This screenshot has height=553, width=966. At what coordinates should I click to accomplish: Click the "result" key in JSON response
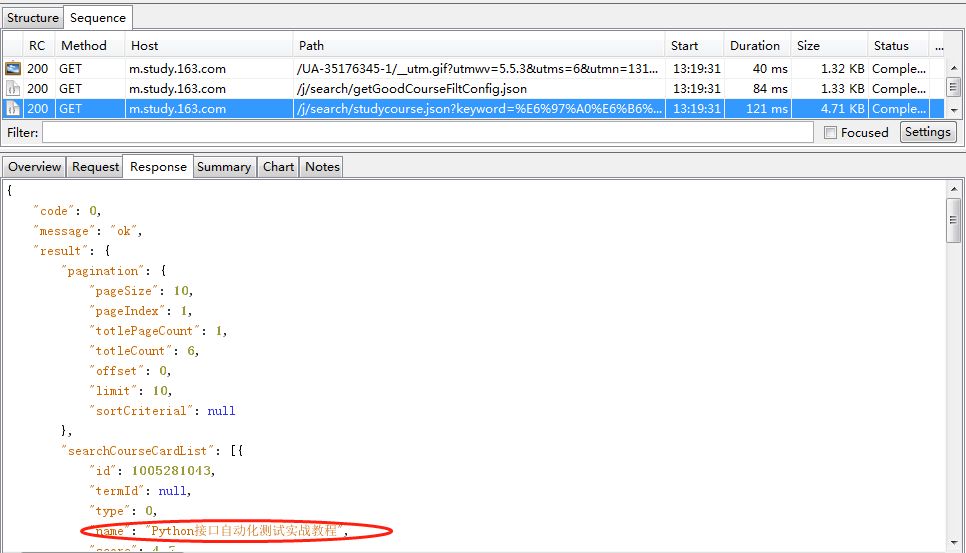(x=60, y=251)
